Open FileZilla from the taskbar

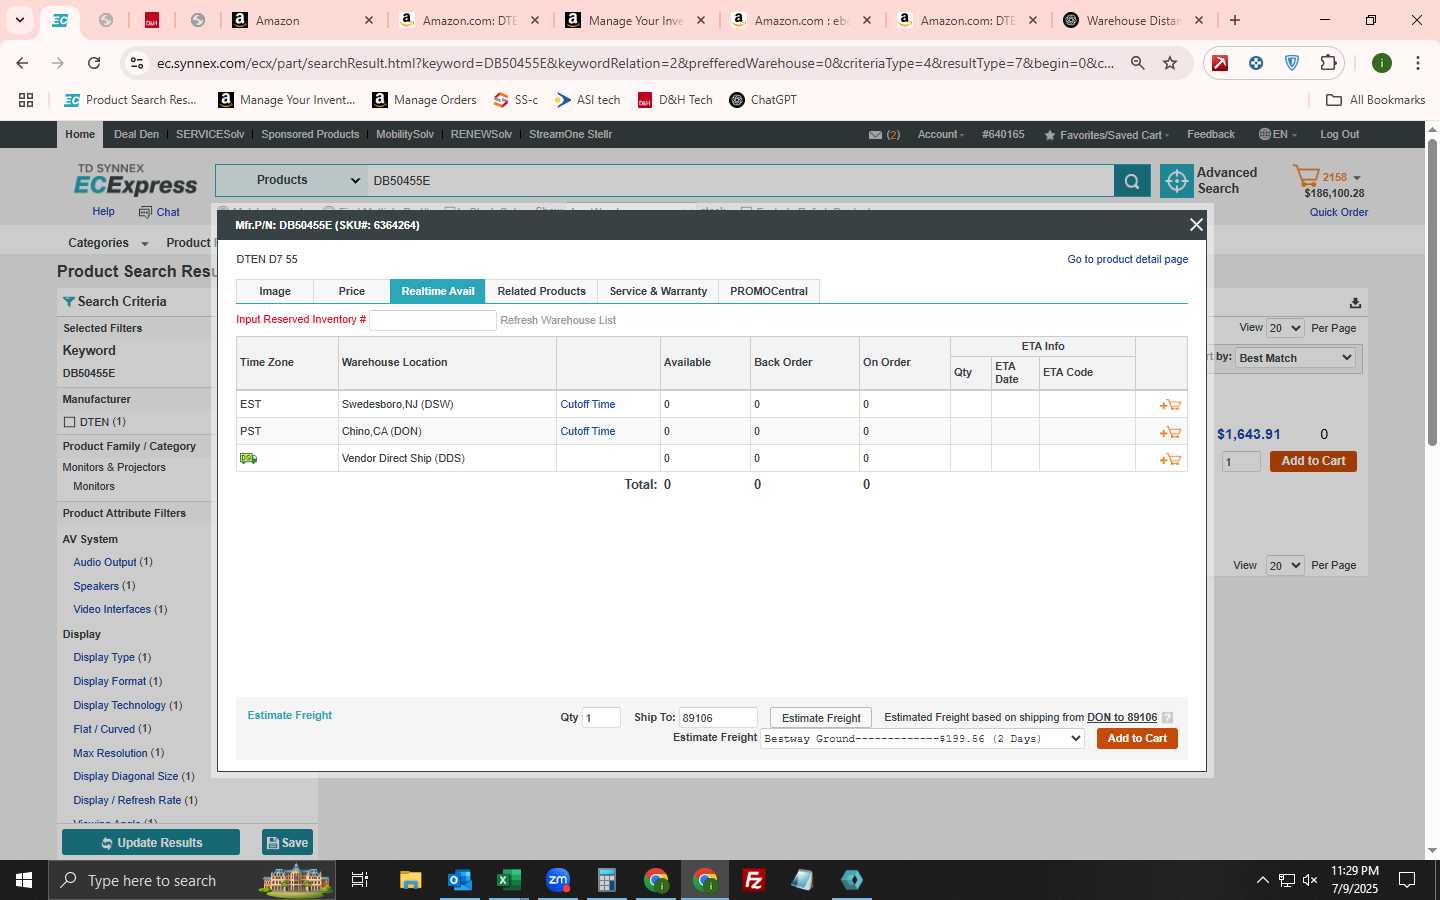(754, 880)
